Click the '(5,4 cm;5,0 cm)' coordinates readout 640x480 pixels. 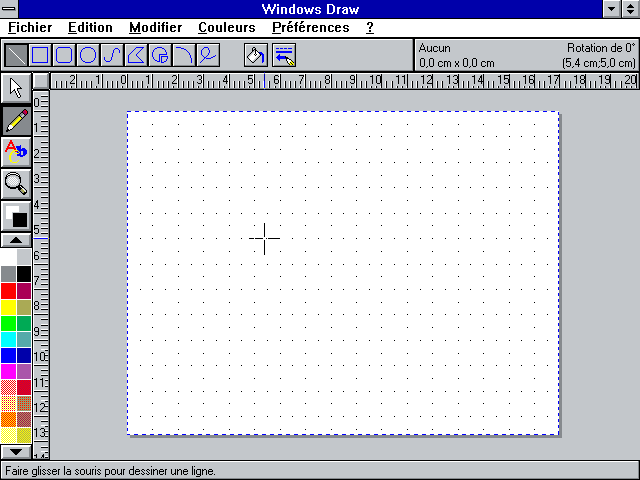click(599, 63)
